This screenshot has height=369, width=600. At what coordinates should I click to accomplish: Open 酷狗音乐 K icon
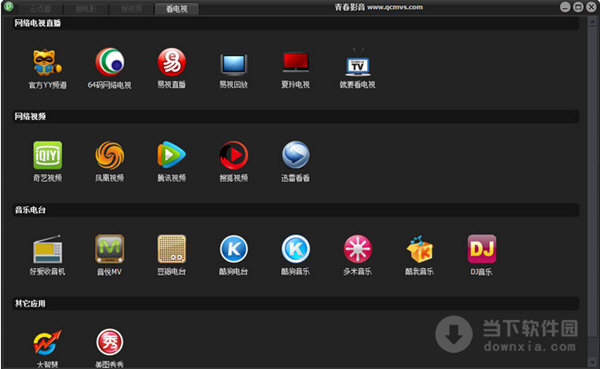click(296, 249)
